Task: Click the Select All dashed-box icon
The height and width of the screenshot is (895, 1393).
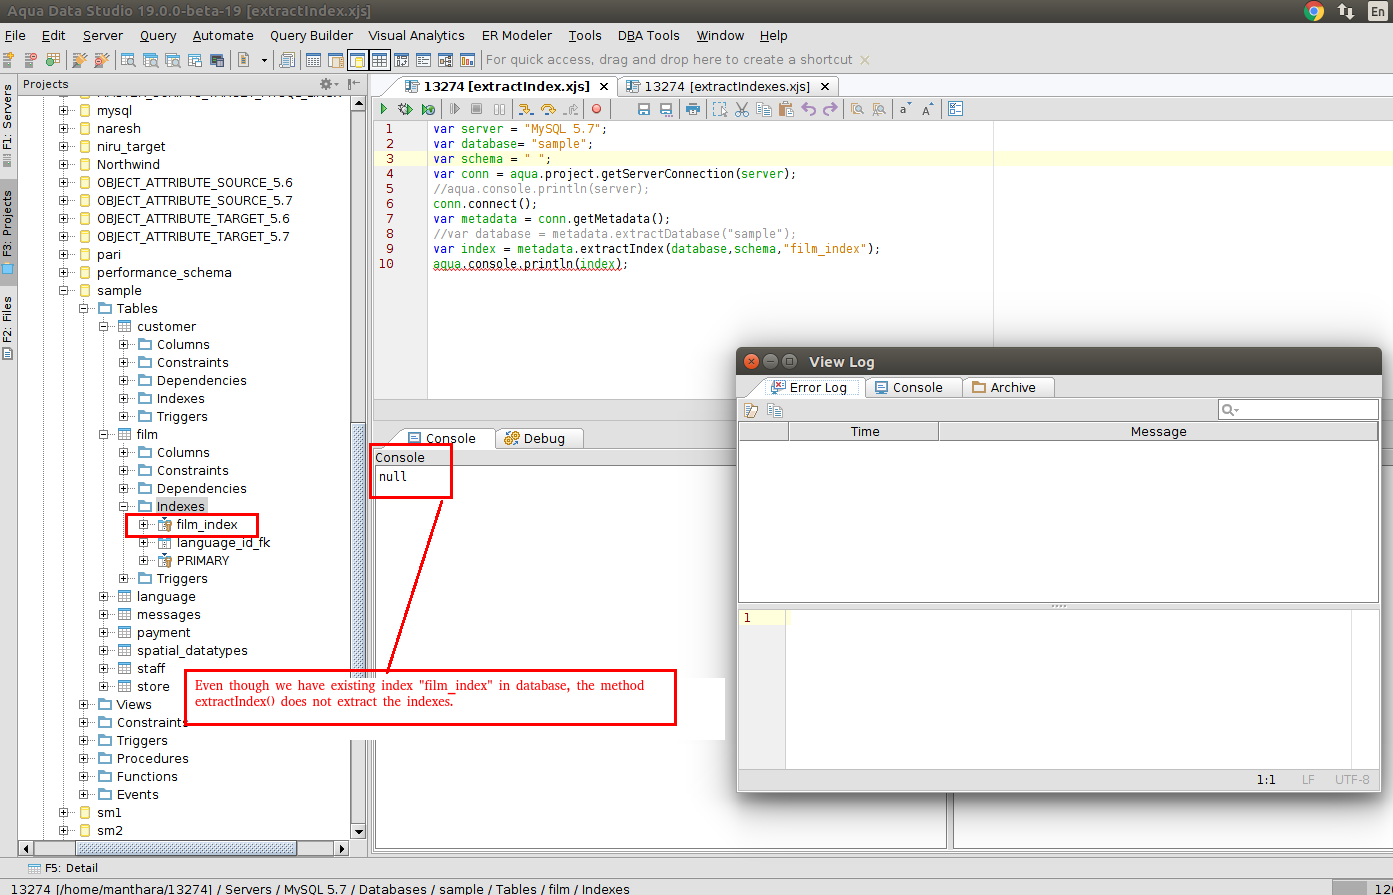Action: click(x=719, y=109)
